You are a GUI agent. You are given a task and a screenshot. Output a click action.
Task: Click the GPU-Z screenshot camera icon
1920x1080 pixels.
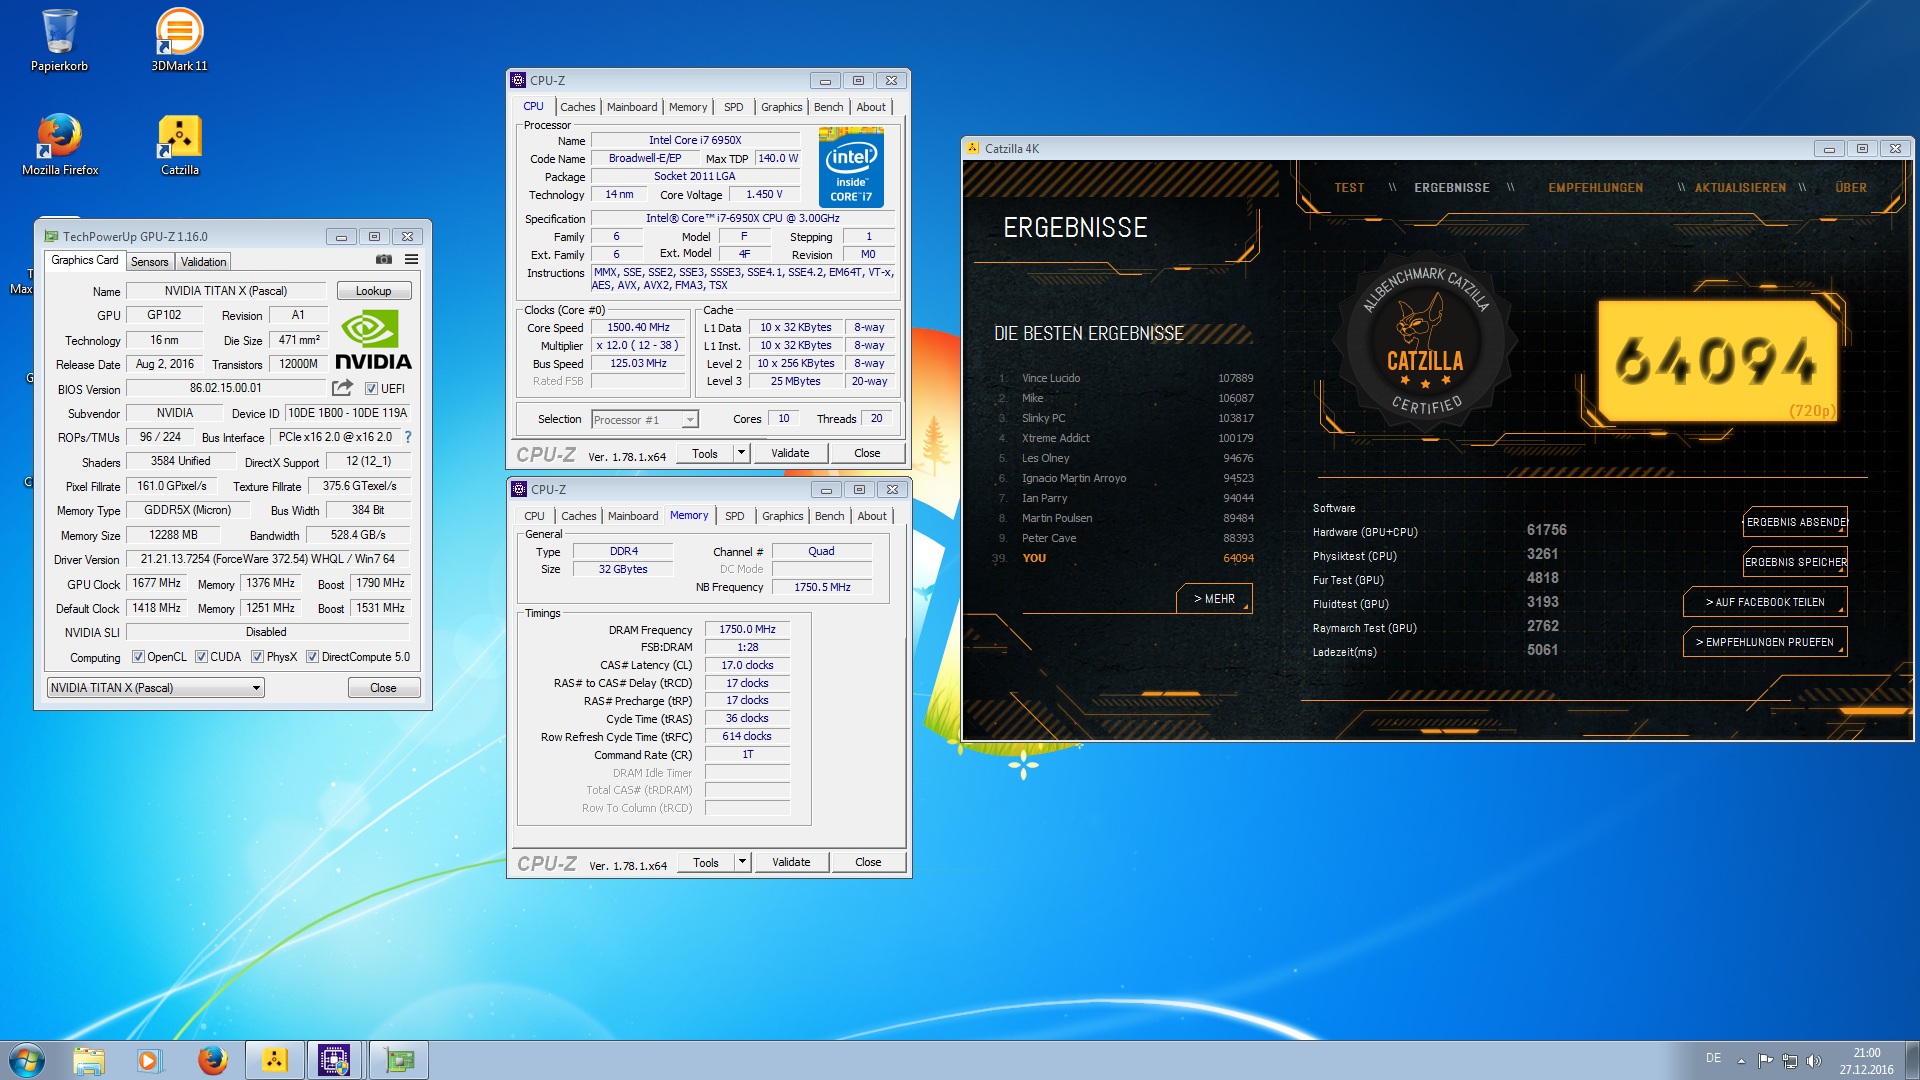pyautogui.click(x=384, y=259)
